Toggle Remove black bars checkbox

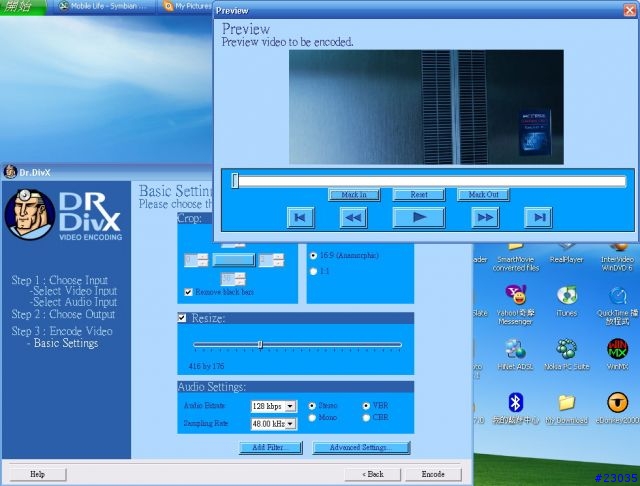point(188,292)
